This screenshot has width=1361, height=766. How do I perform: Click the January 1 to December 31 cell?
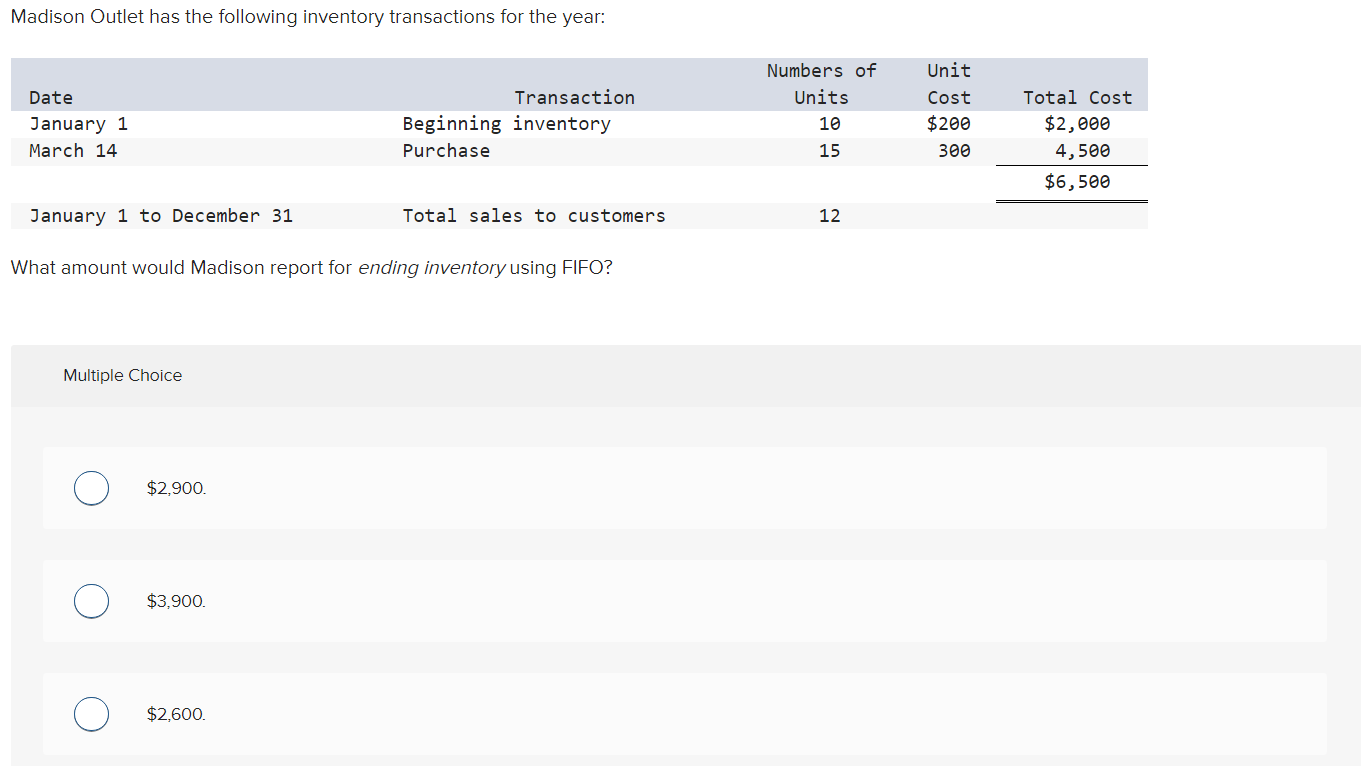coord(161,216)
